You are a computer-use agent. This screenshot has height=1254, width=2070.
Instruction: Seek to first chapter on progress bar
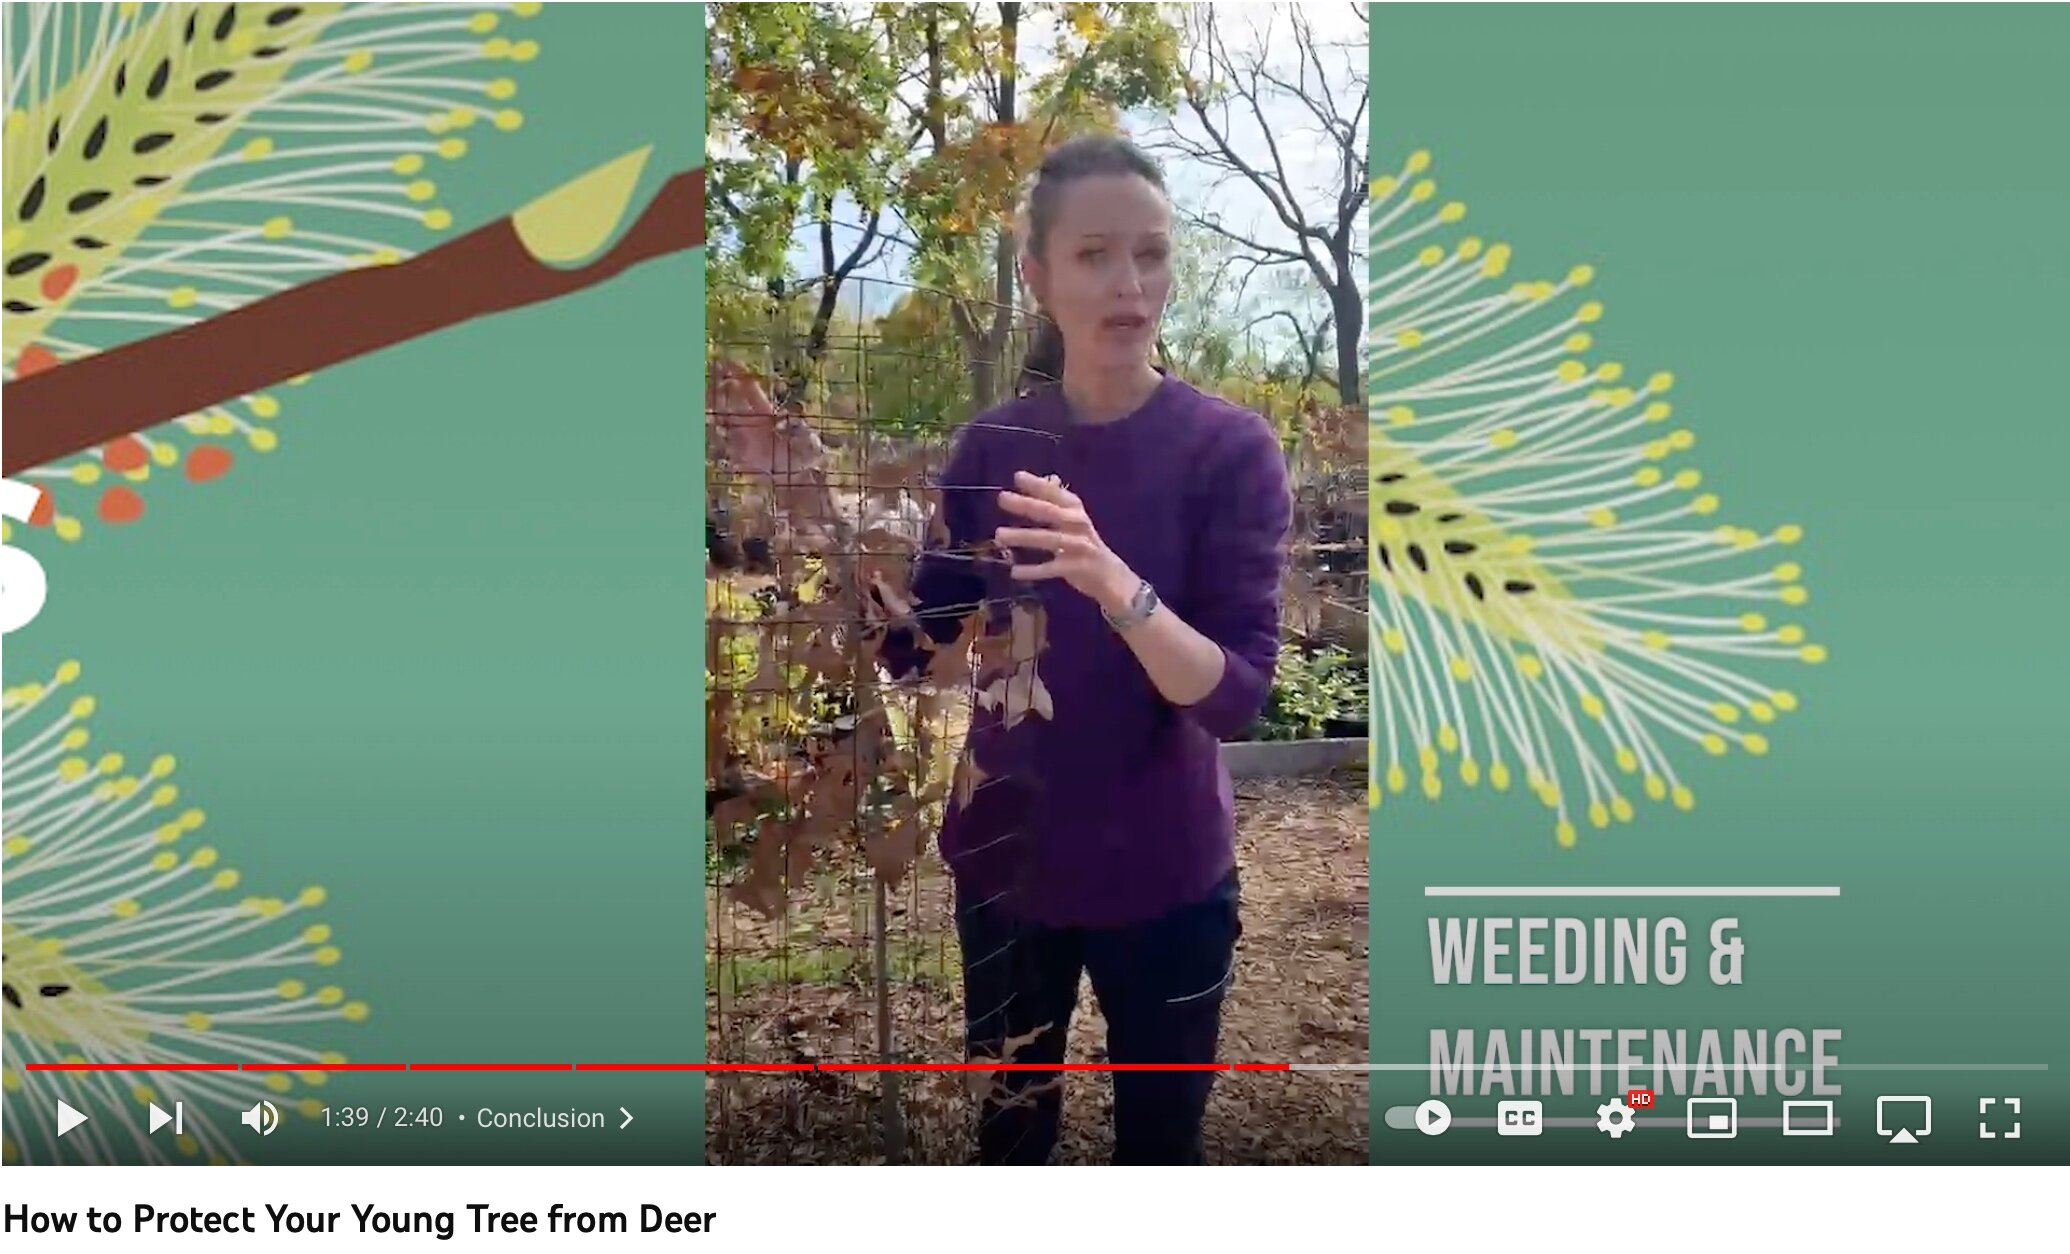(x=131, y=1067)
